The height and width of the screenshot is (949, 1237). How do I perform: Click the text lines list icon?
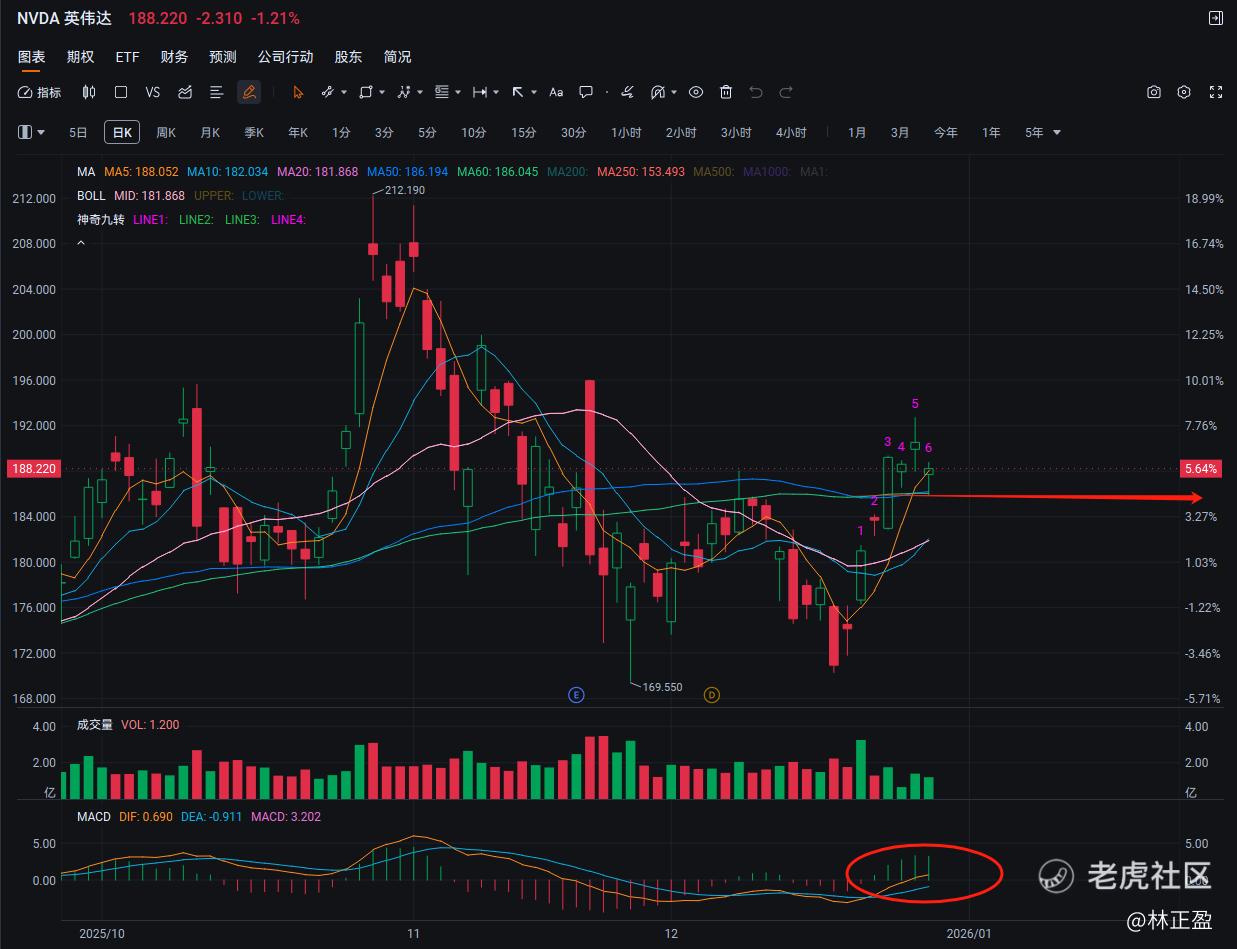pyautogui.click(x=216, y=92)
